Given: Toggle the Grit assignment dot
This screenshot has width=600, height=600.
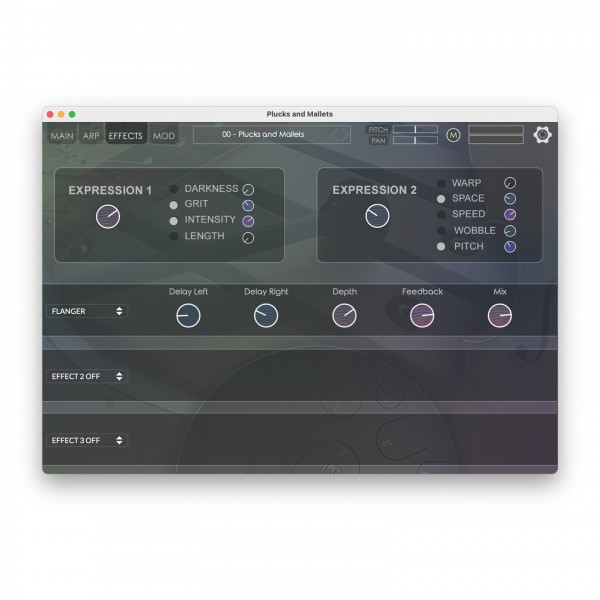Looking at the screenshot, I should point(174,205).
